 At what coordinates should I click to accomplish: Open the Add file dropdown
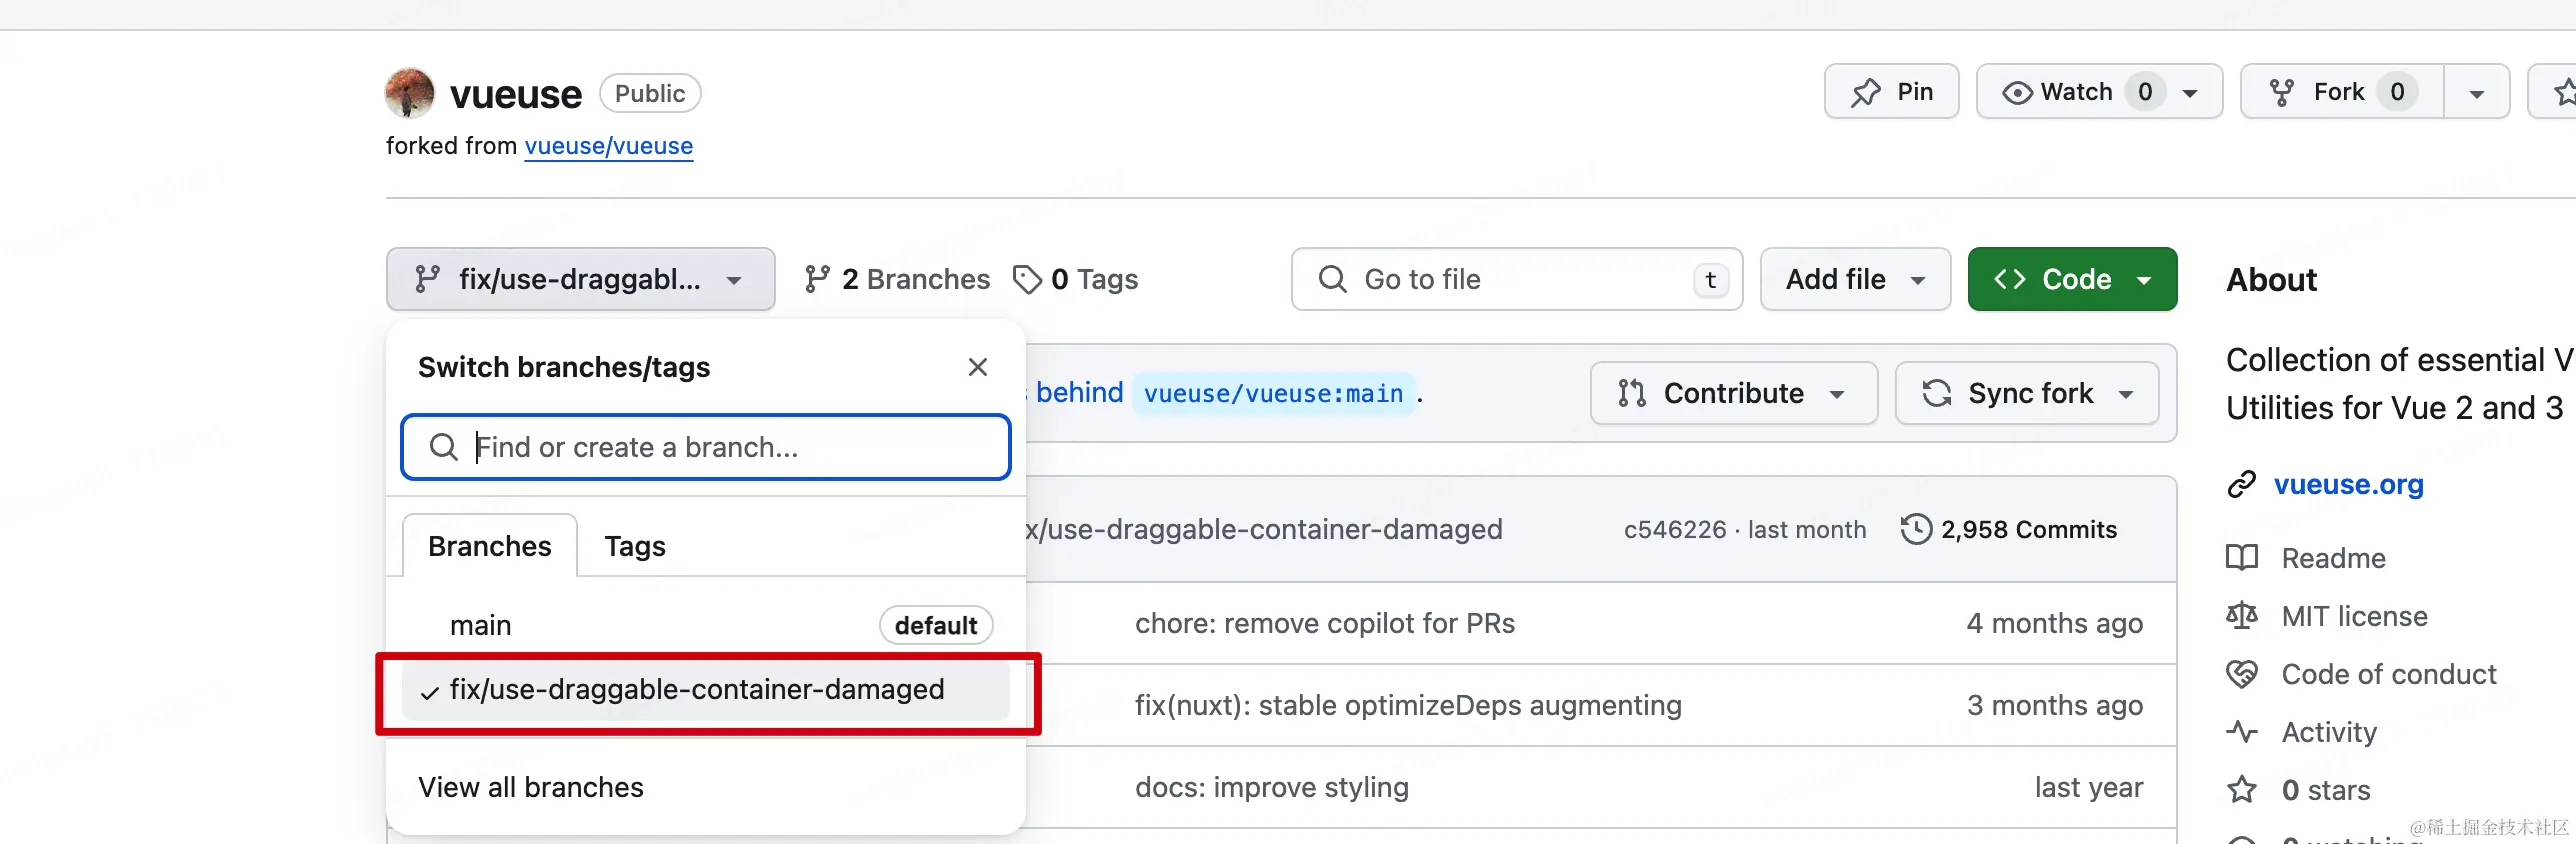[1854, 279]
